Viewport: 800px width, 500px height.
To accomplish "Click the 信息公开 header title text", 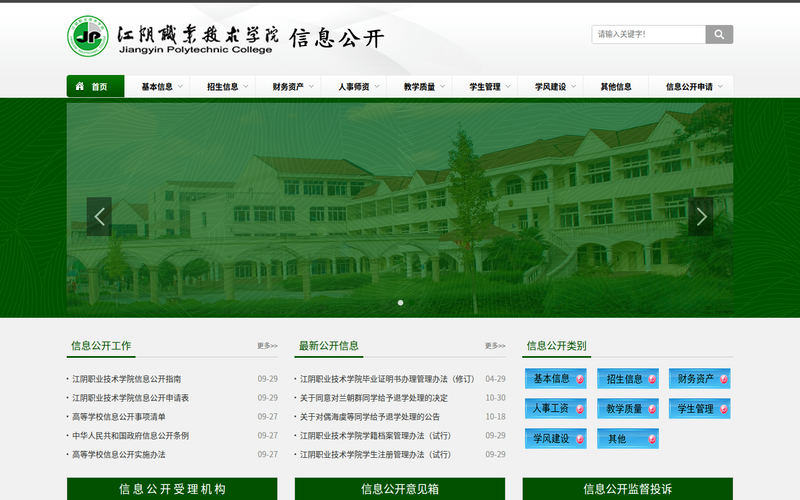I will tap(337, 38).
